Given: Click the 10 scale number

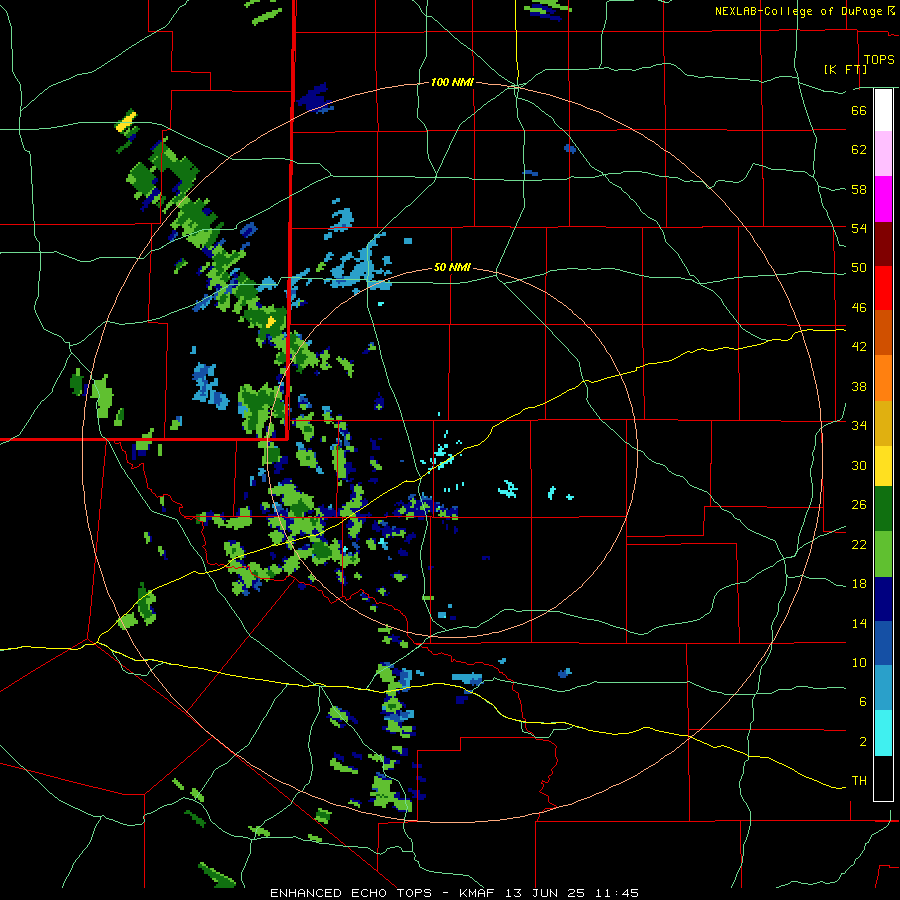Looking at the screenshot, I should click(x=859, y=663).
